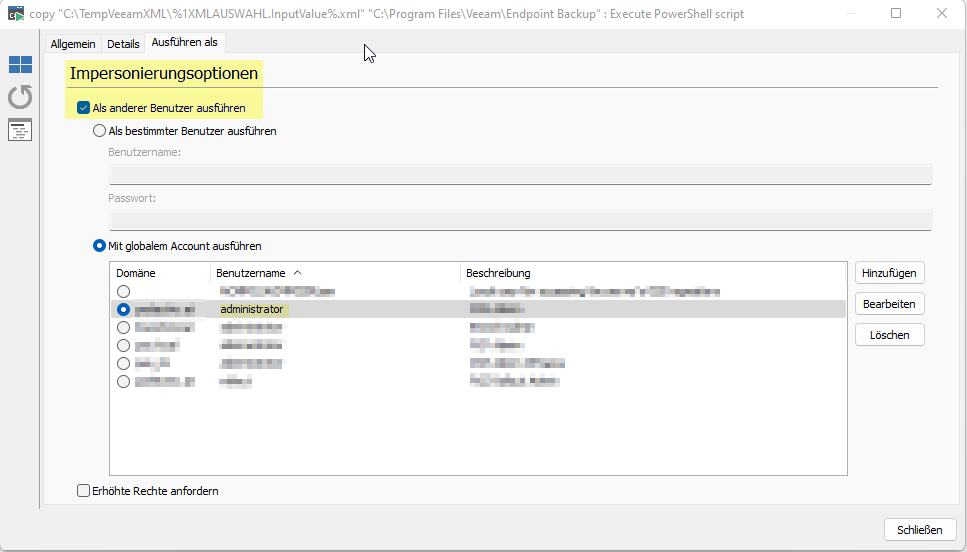Click the text-window sidebar icon

20,130
